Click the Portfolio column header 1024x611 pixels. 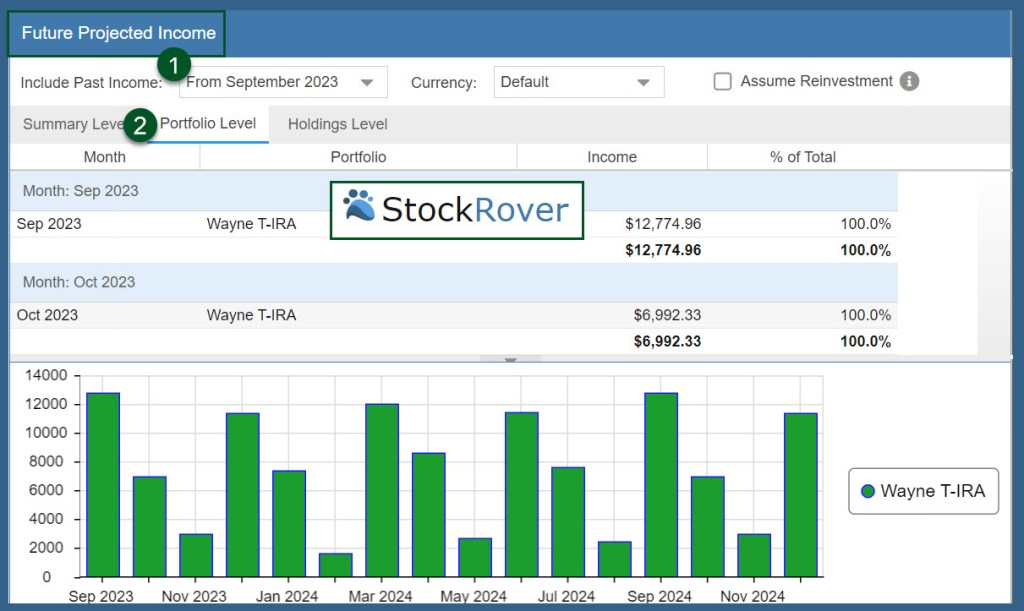(x=358, y=157)
